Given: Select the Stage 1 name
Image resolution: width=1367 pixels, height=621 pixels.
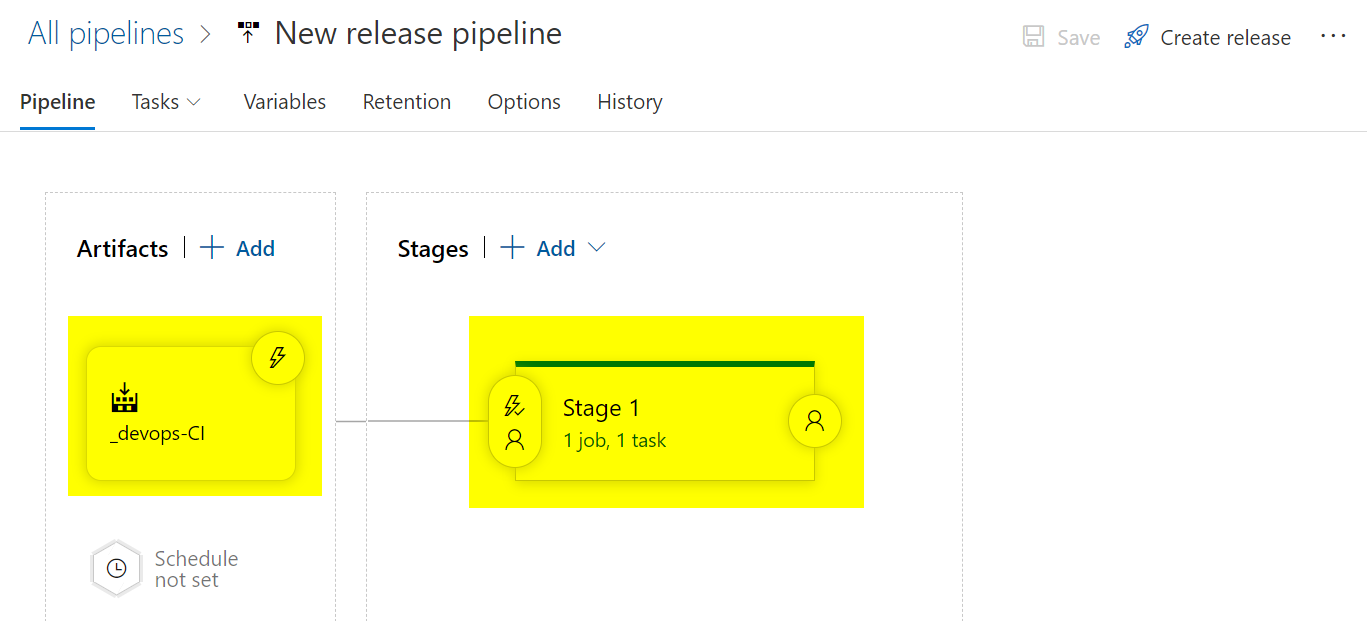Looking at the screenshot, I should (x=601, y=408).
